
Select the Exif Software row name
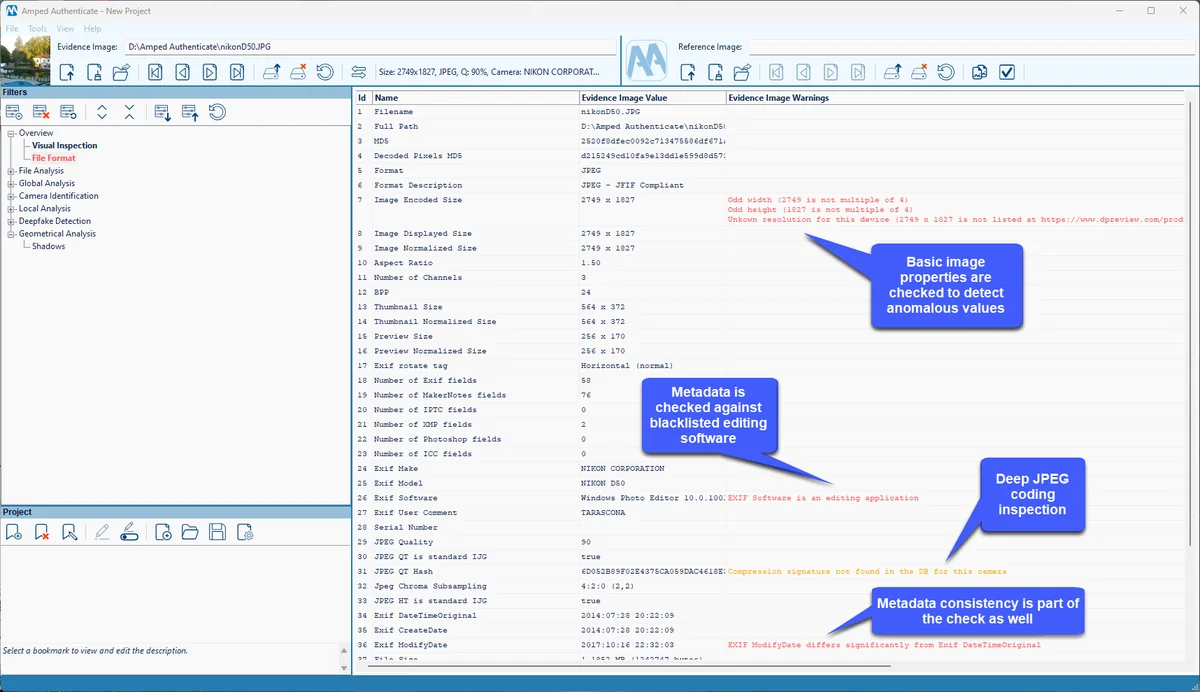tap(405, 498)
